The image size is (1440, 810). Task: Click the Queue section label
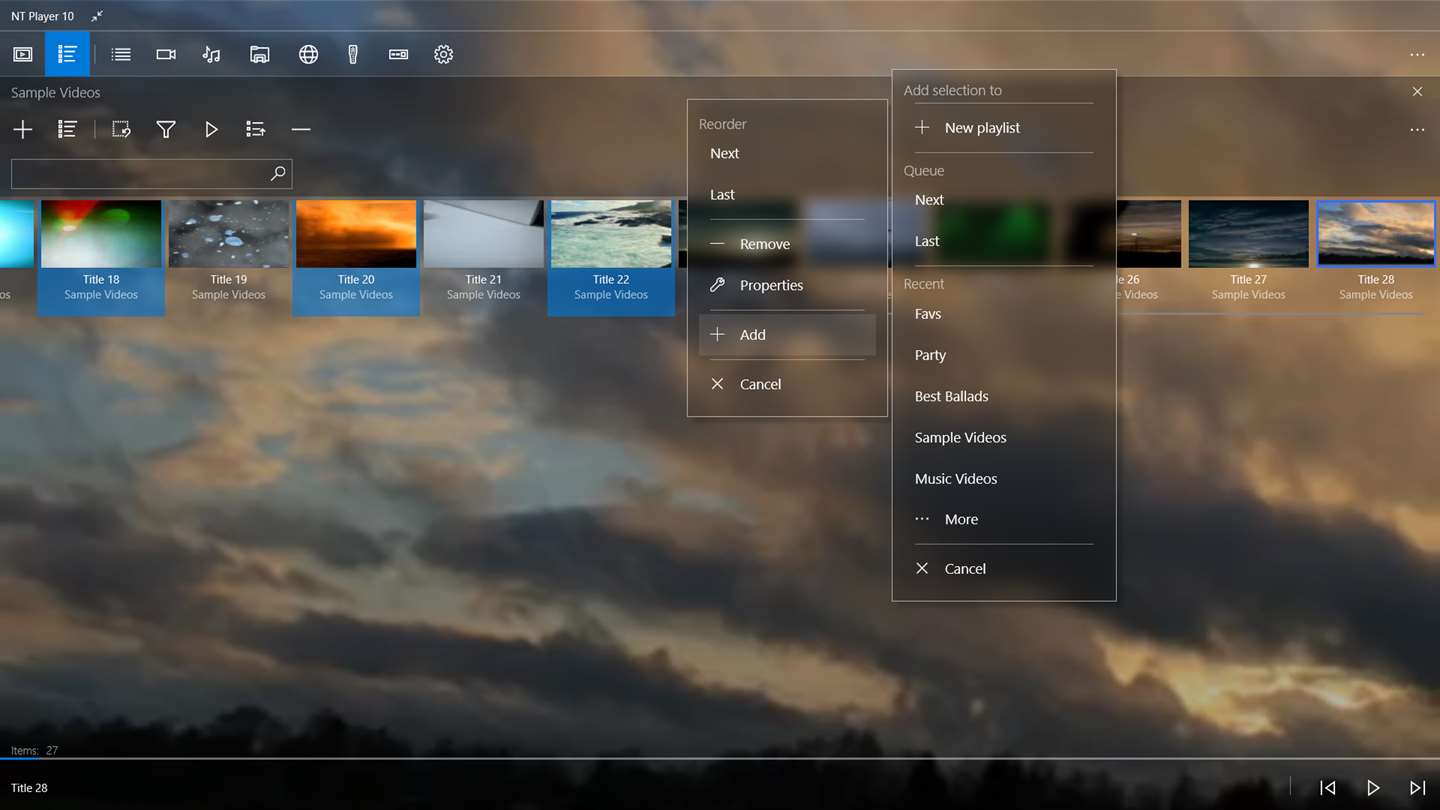(x=924, y=170)
